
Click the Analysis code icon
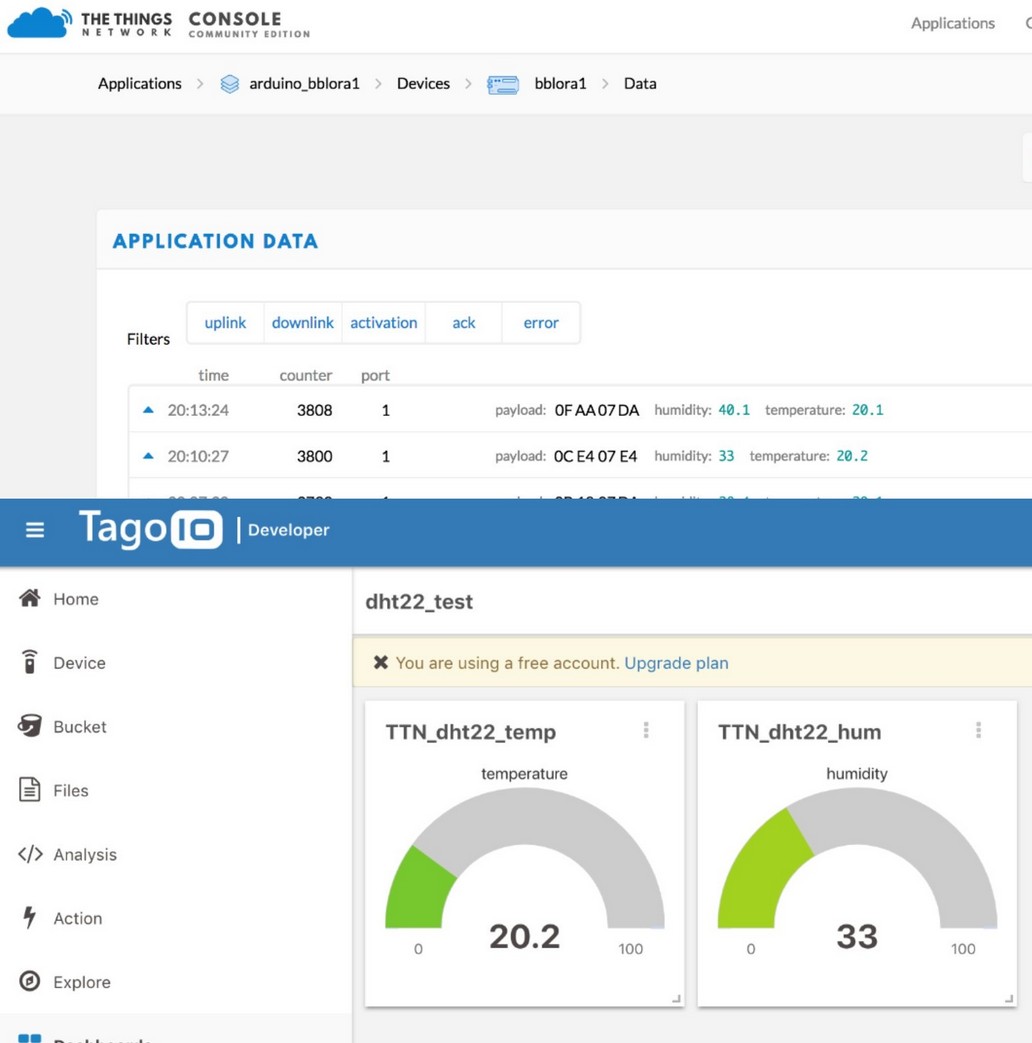pyautogui.click(x=30, y=853)
